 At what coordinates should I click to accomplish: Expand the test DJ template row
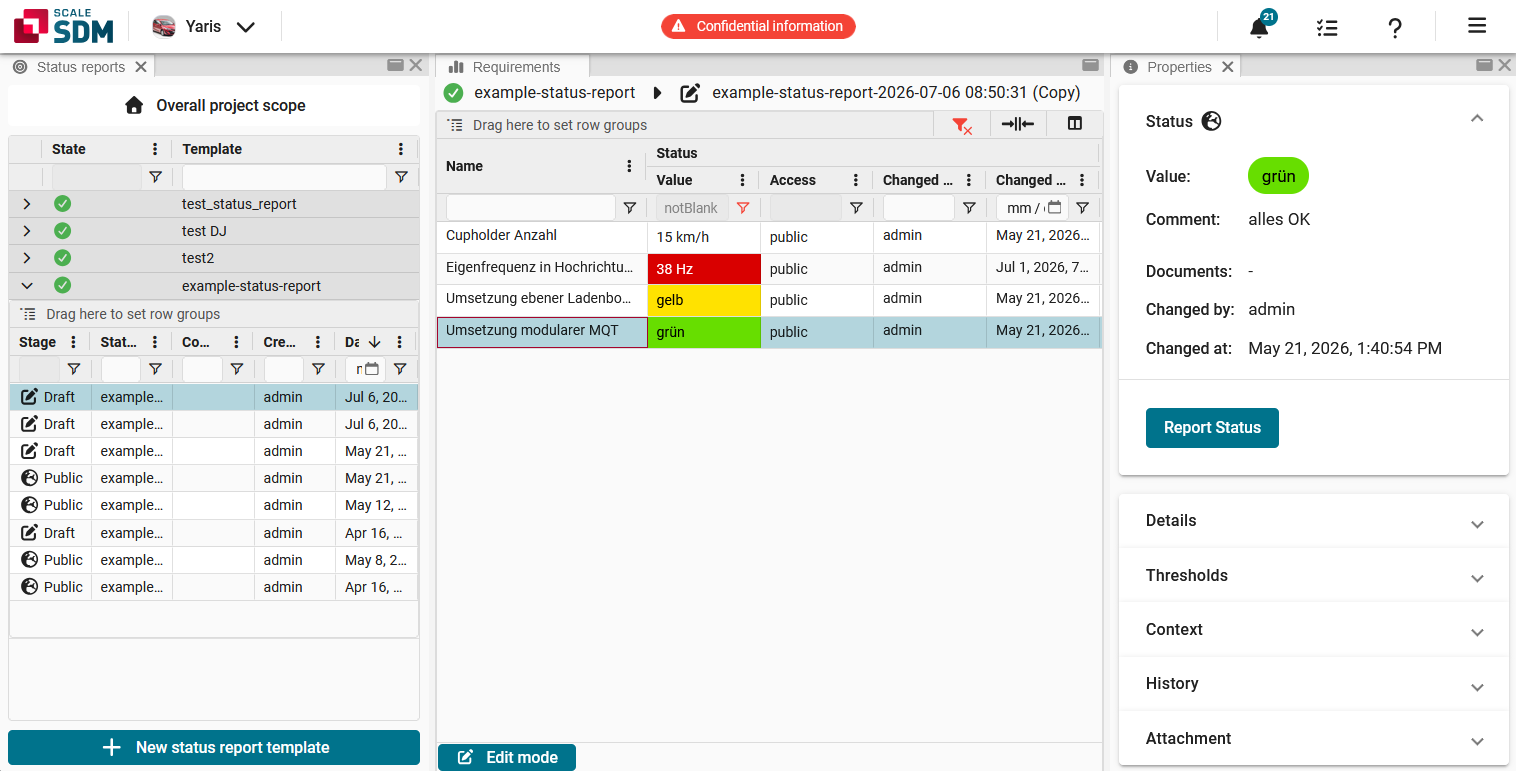coord(27,231)
